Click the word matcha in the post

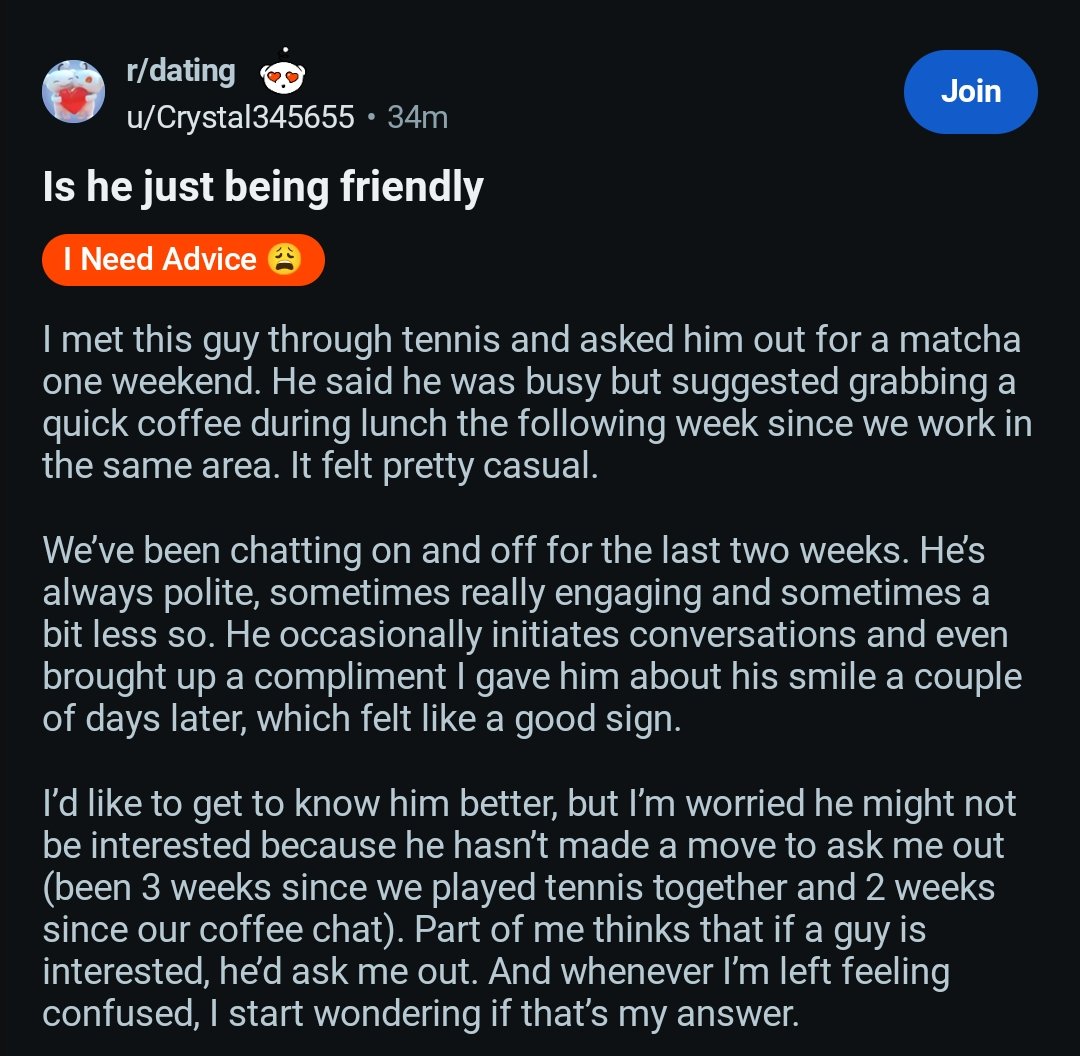[x=959, y=340]
